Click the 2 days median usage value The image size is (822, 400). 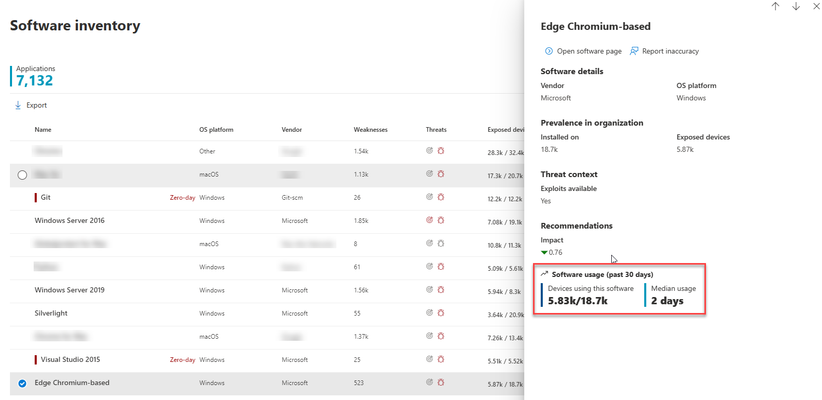click(x=667, y=301)
